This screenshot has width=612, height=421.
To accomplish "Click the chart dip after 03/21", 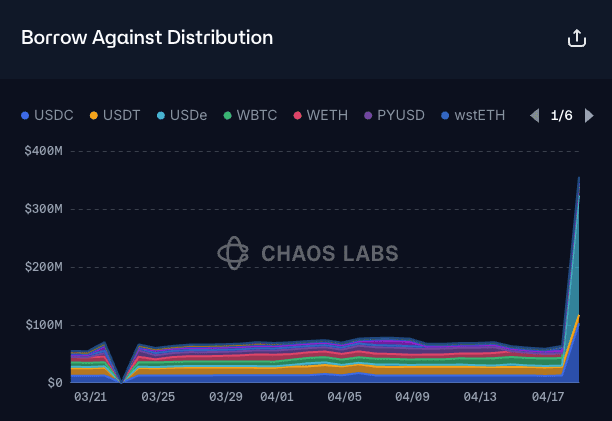I will click(121, 382).
